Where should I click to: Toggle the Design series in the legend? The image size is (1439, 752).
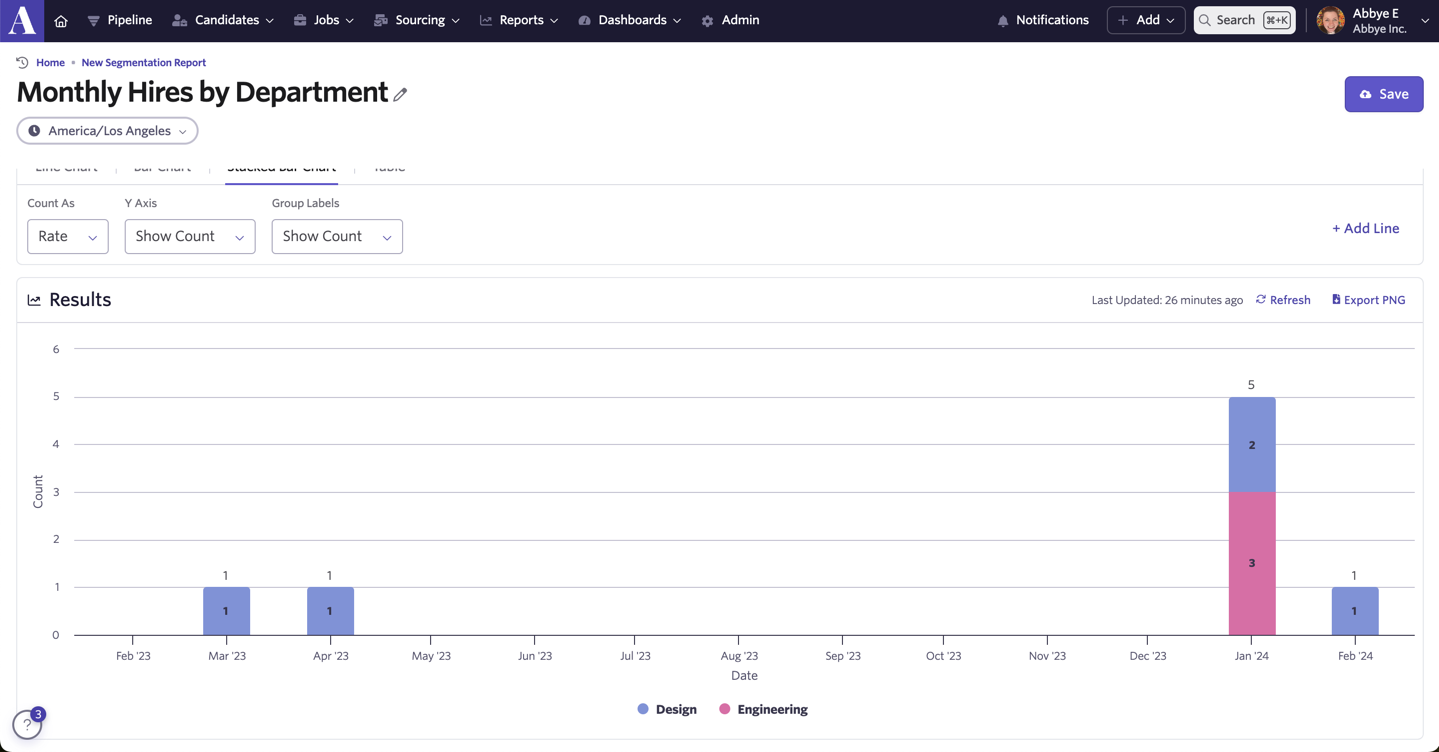coord(667,709)
